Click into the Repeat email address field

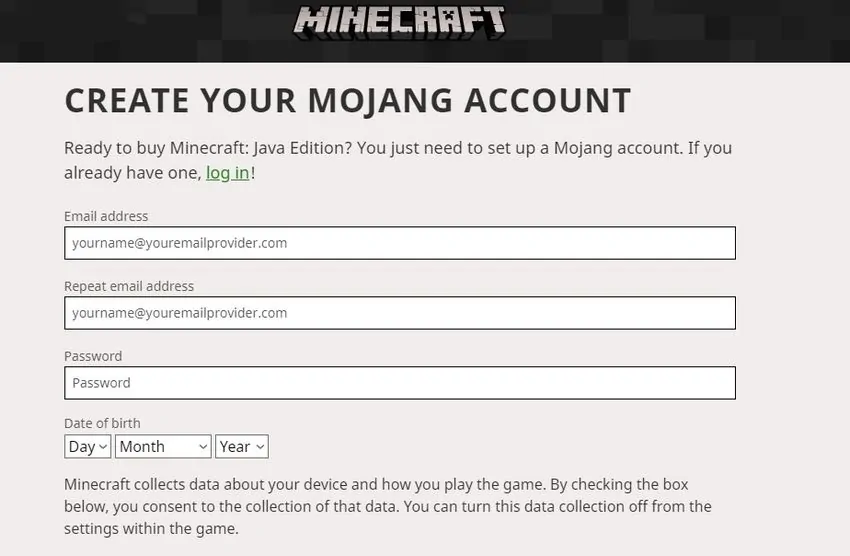(400, 313)
